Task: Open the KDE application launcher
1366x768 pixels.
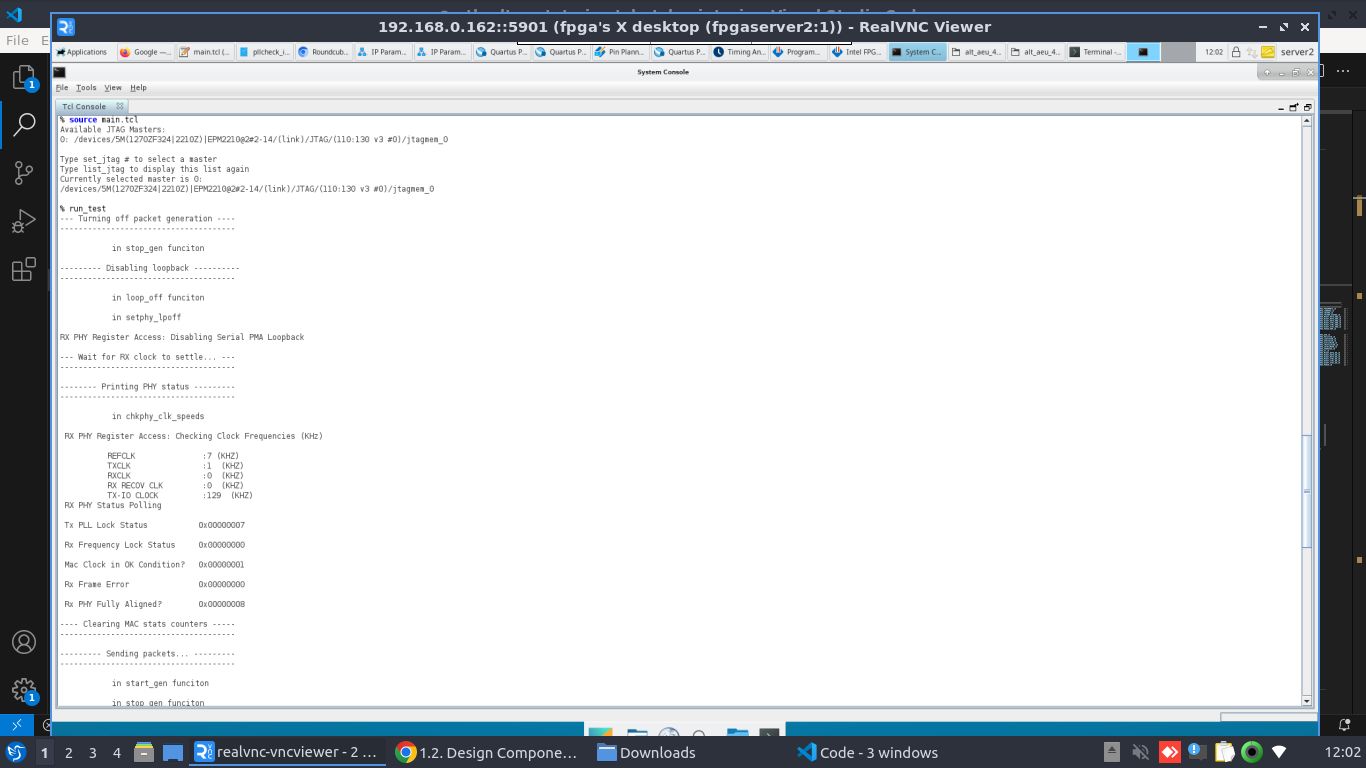Action: [15, 752]
